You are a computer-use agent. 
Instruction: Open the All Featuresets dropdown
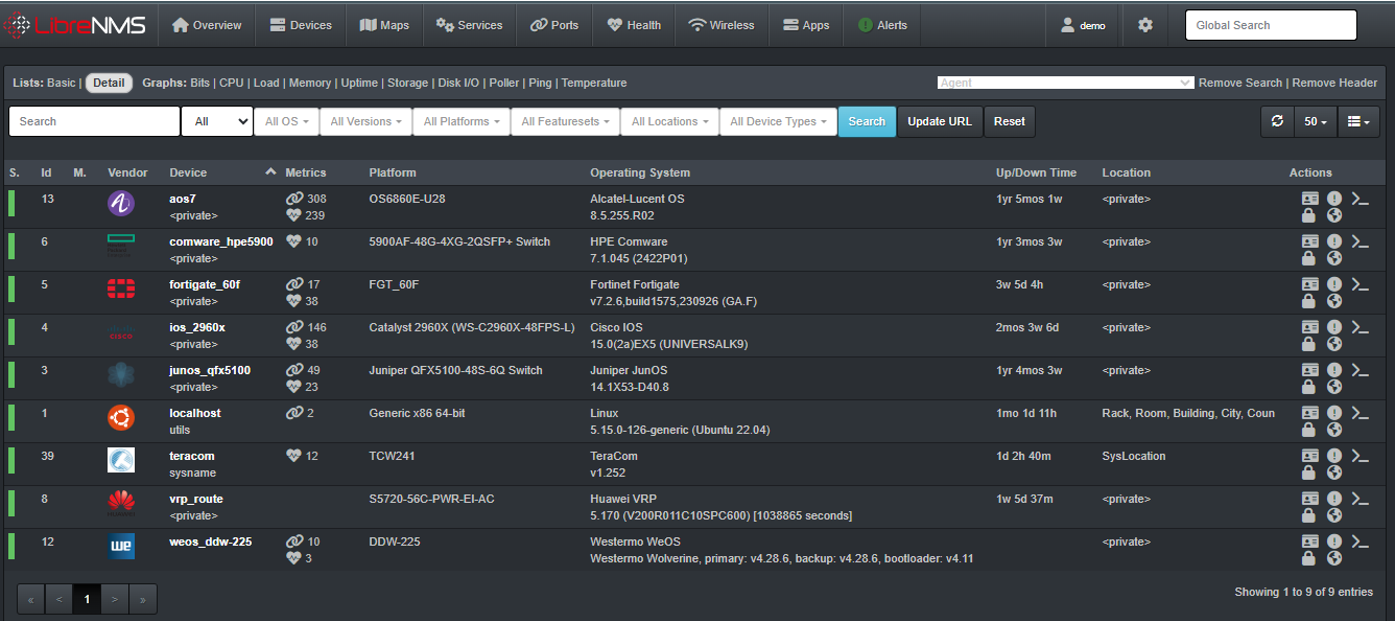pyautogui.click(x=565, y=121)
